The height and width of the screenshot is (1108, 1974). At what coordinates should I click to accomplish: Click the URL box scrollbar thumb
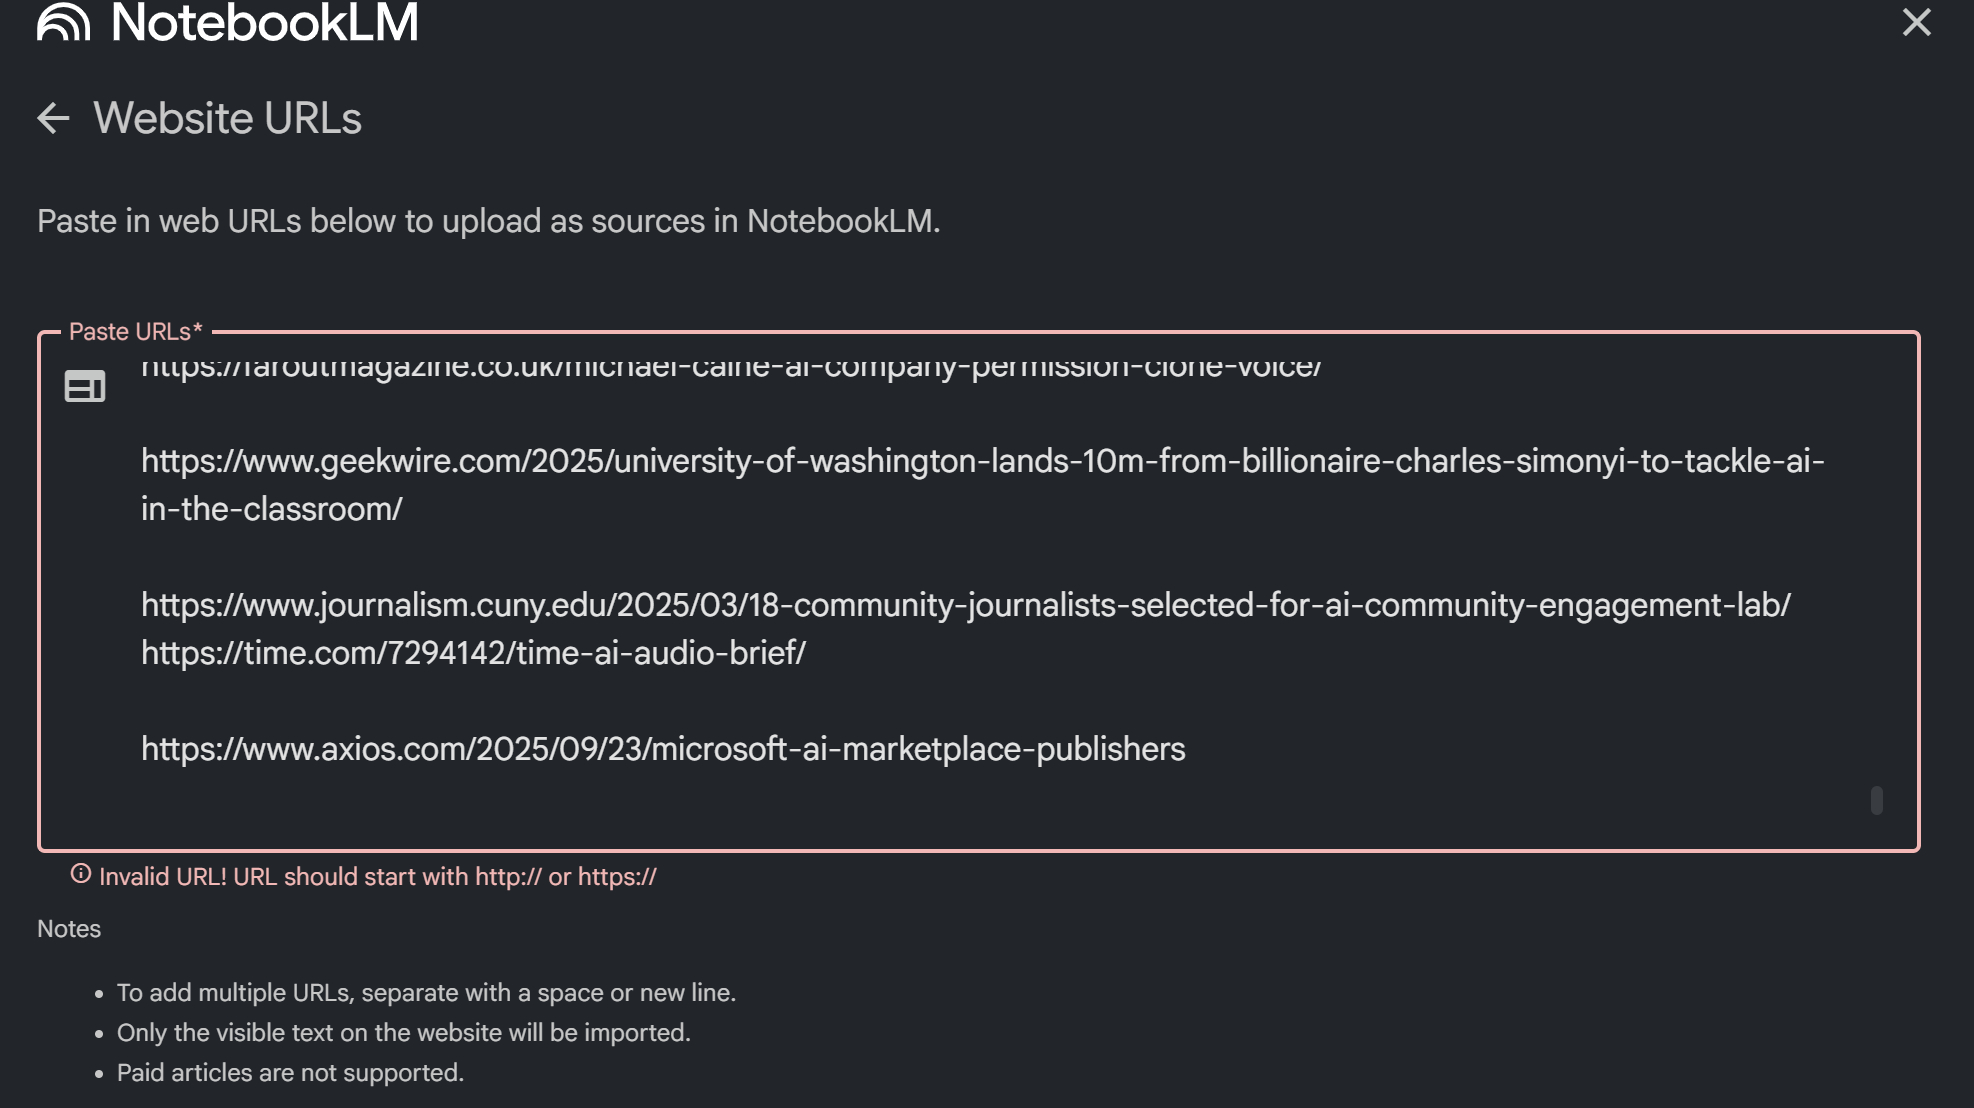pyautogui.click(x=1877, y=800)
